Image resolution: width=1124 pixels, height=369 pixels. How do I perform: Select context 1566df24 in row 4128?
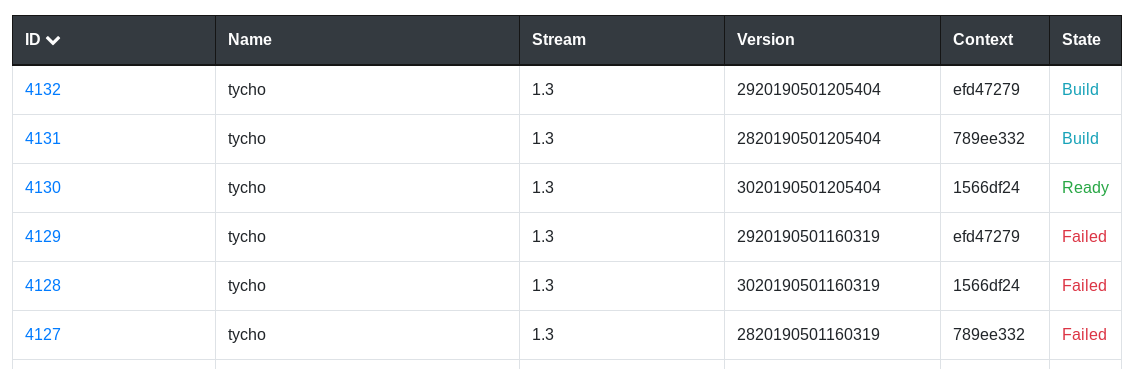pos(986,286)
